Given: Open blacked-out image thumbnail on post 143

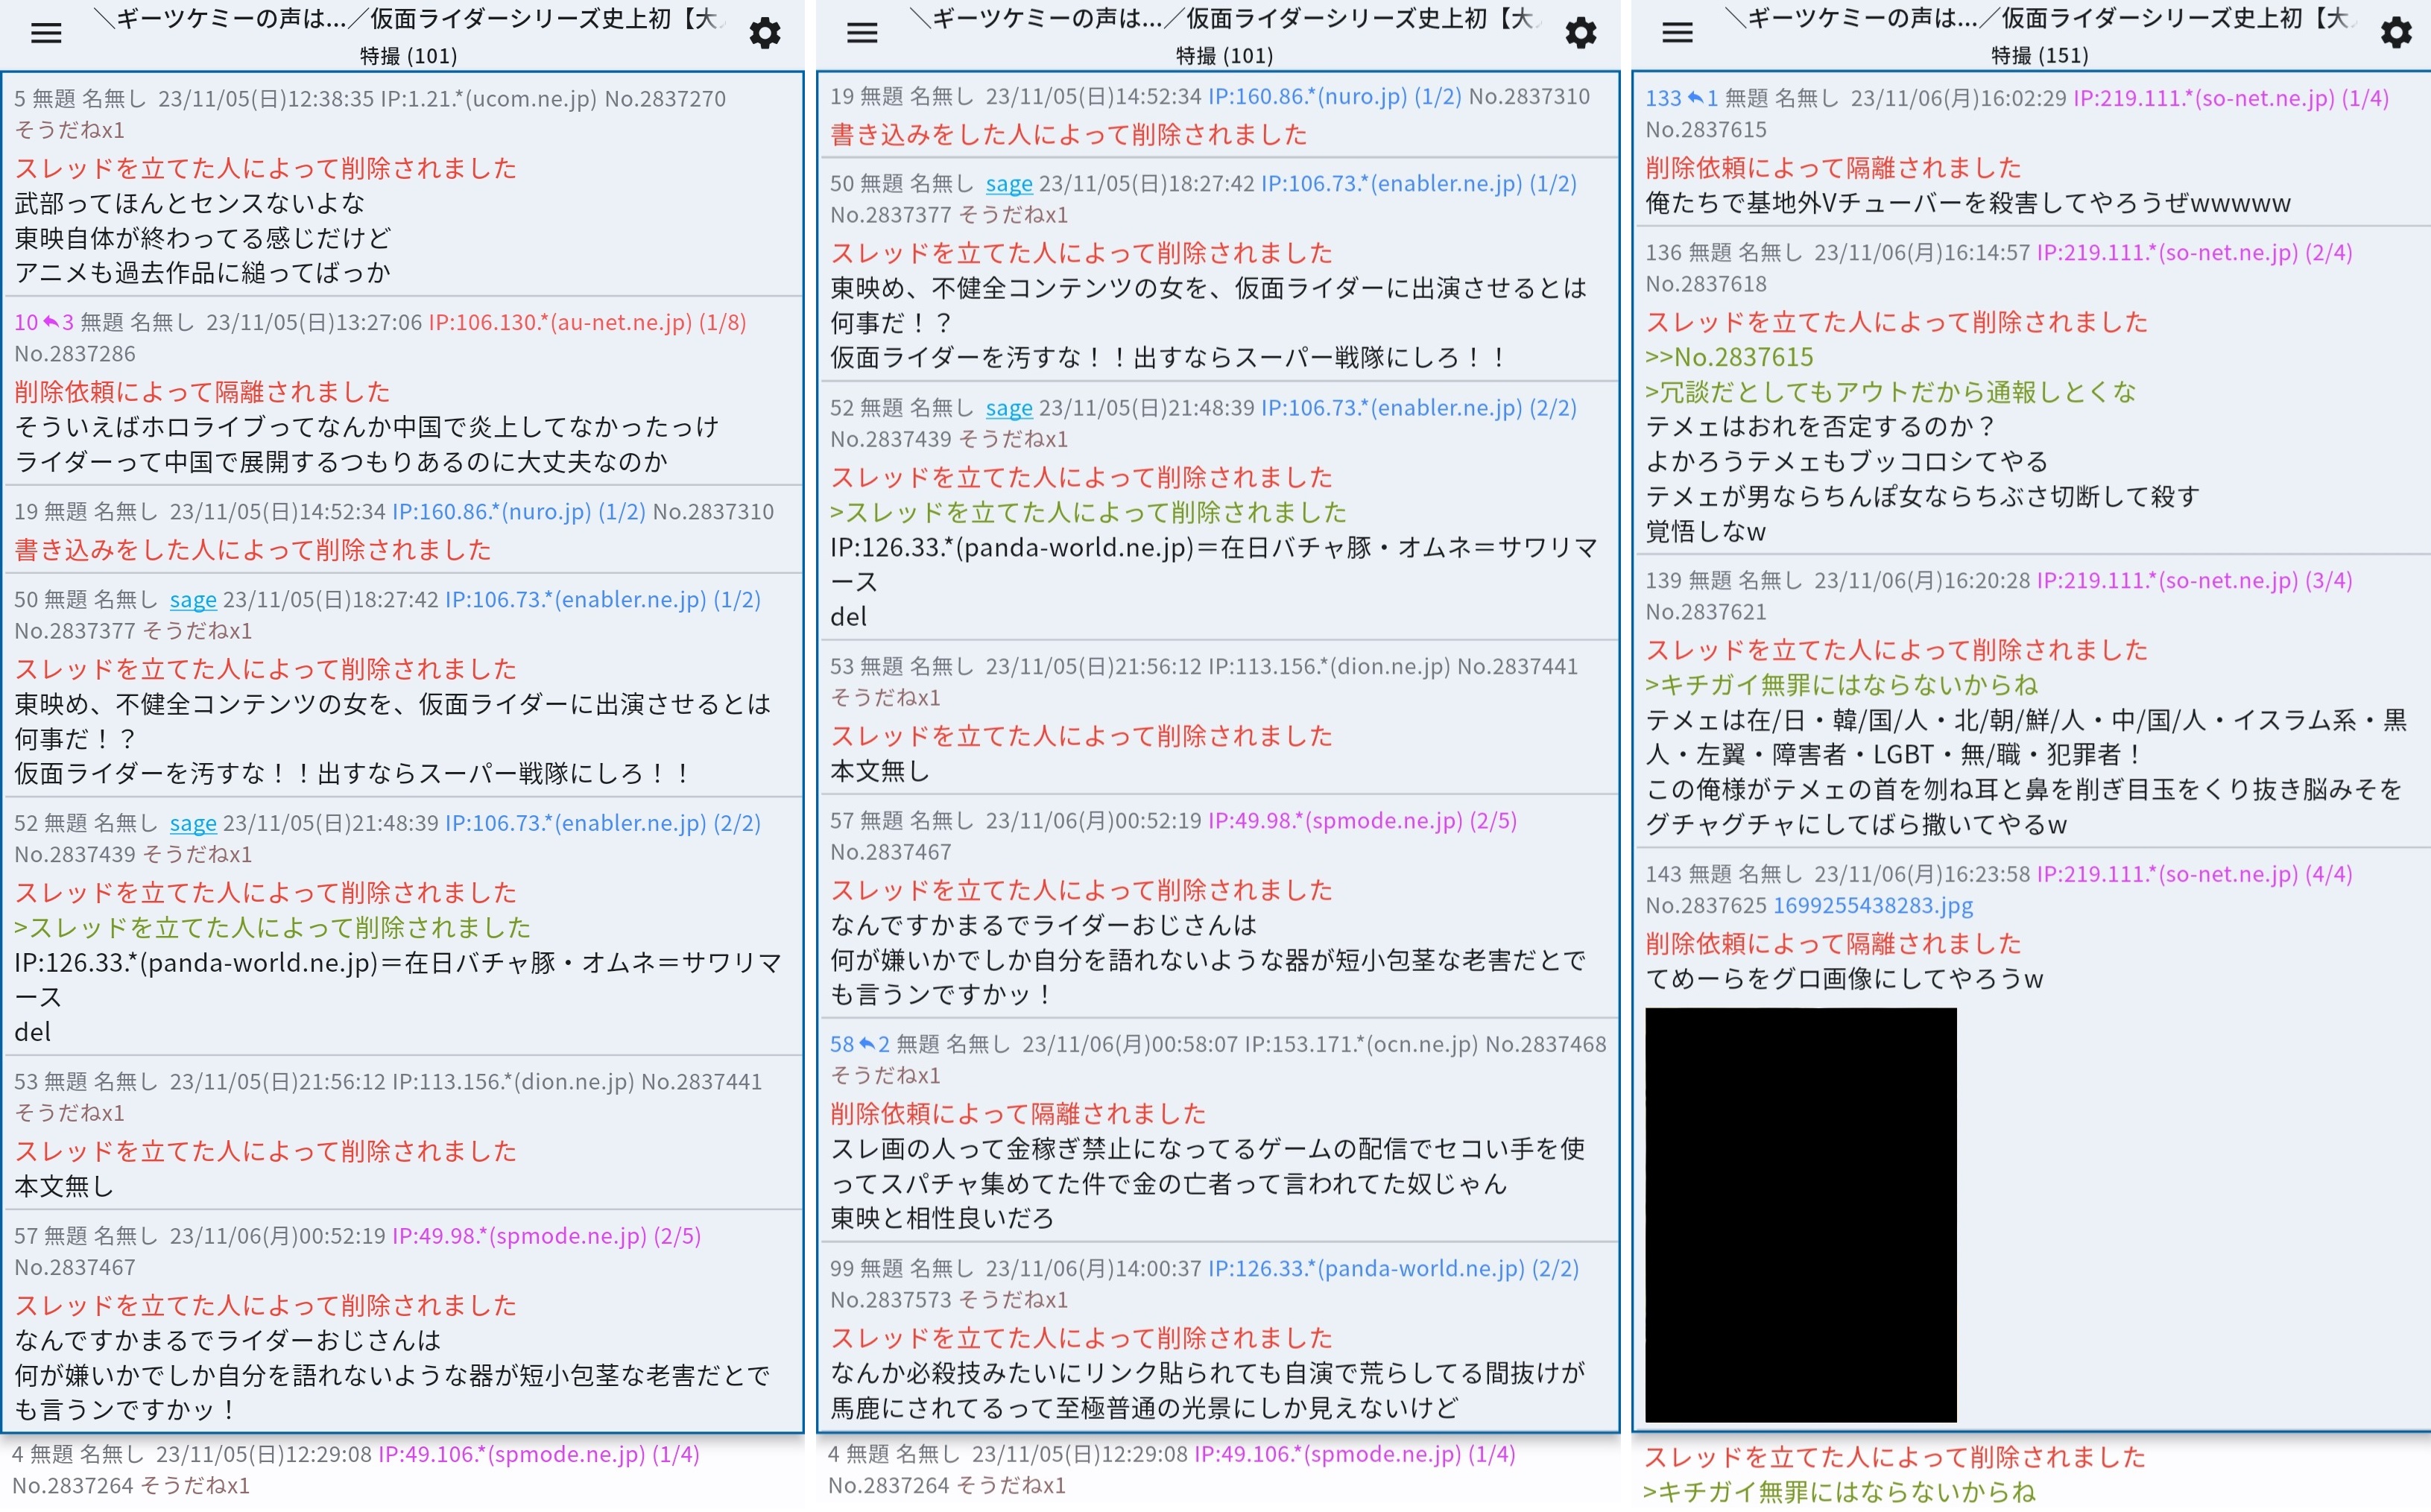Looking at the screenshot, I should coord(1800,1214).
